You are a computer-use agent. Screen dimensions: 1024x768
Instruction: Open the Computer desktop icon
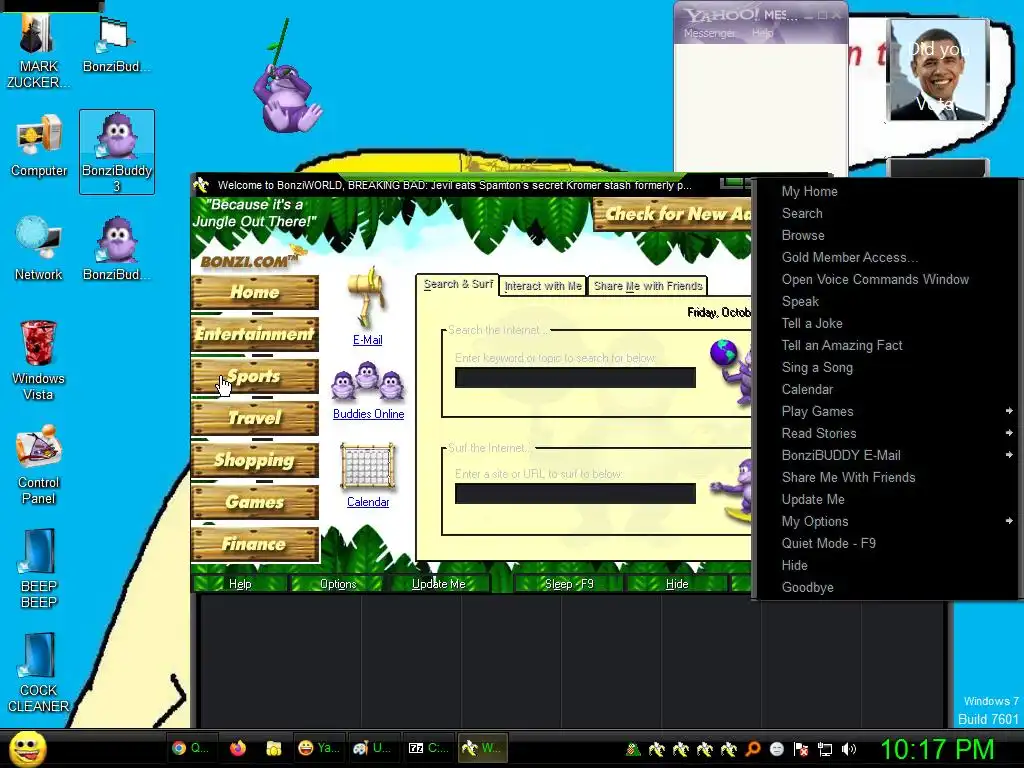[39, 145]
